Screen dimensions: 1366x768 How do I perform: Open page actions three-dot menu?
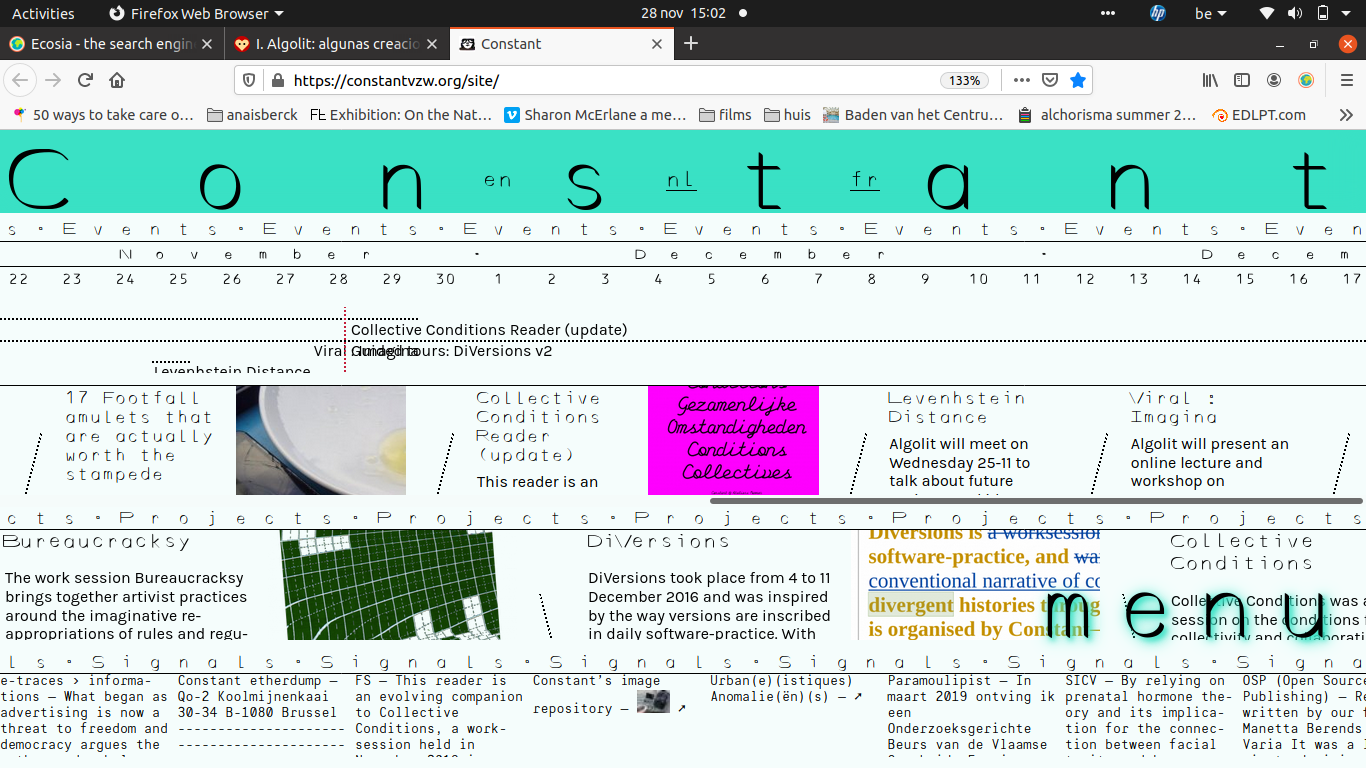(1021, 80)
